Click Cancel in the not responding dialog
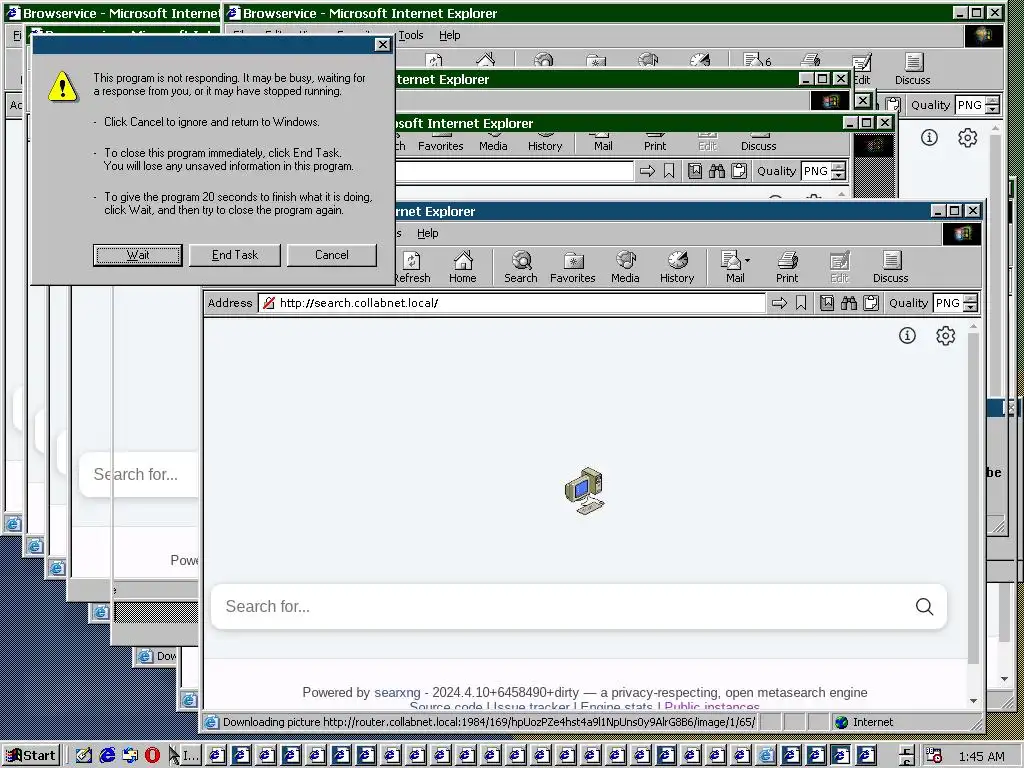Image resolution: width=1024 pixels, height=768 pixels. click(332, 255)
